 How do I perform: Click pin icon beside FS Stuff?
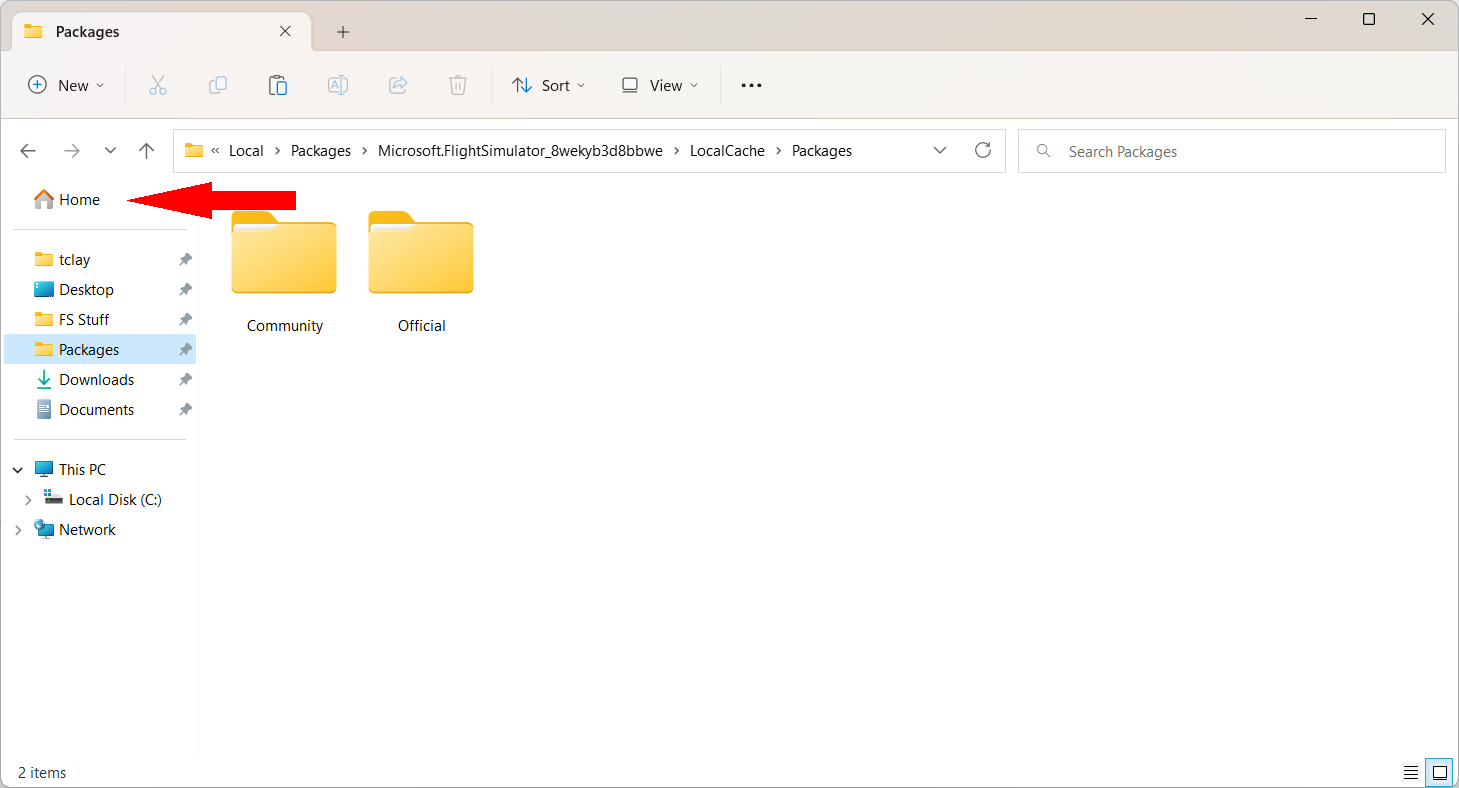pos(185,320)
